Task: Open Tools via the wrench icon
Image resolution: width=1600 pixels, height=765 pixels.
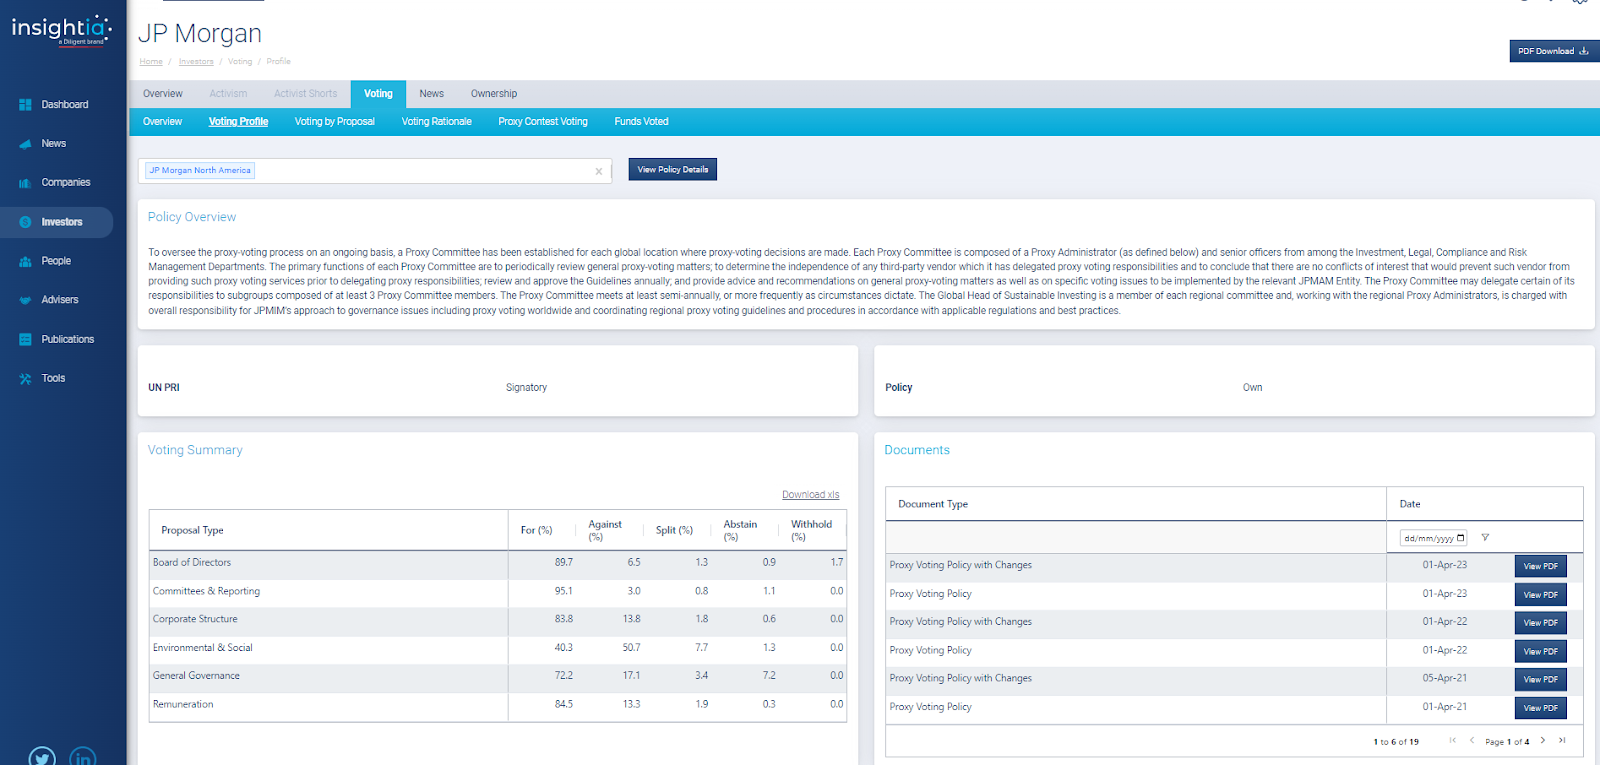Action: click(x=25, y=379)
